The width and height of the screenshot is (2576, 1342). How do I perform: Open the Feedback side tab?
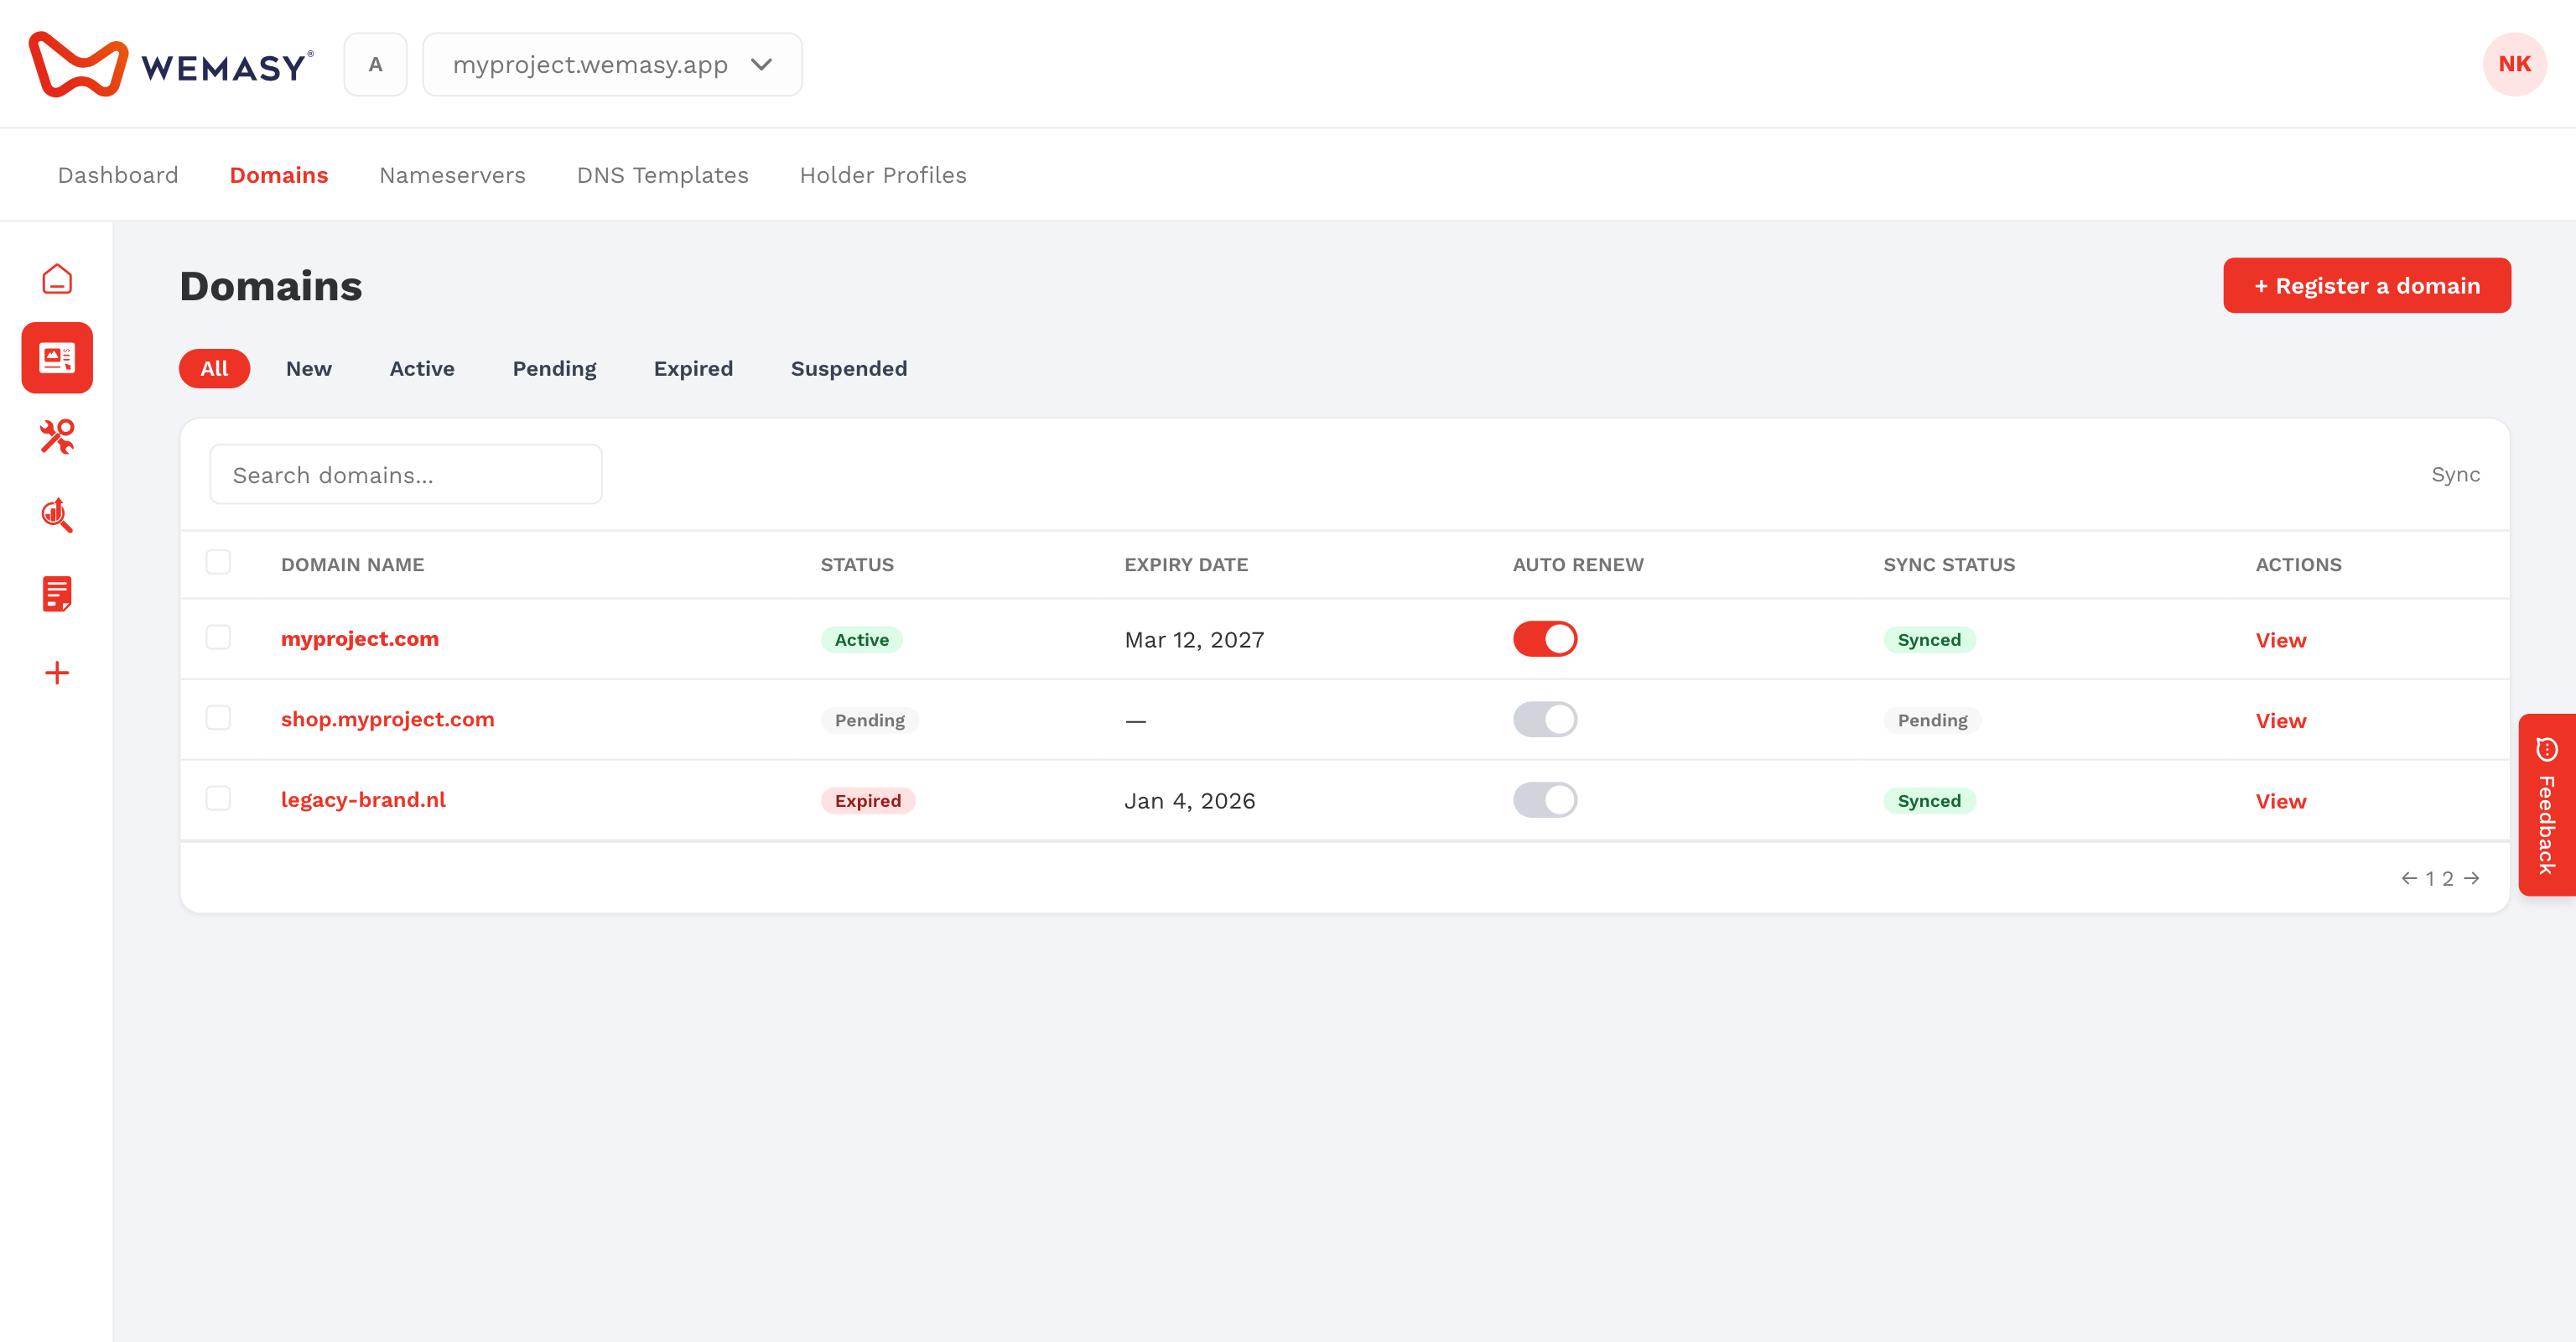click(2546, 805)
